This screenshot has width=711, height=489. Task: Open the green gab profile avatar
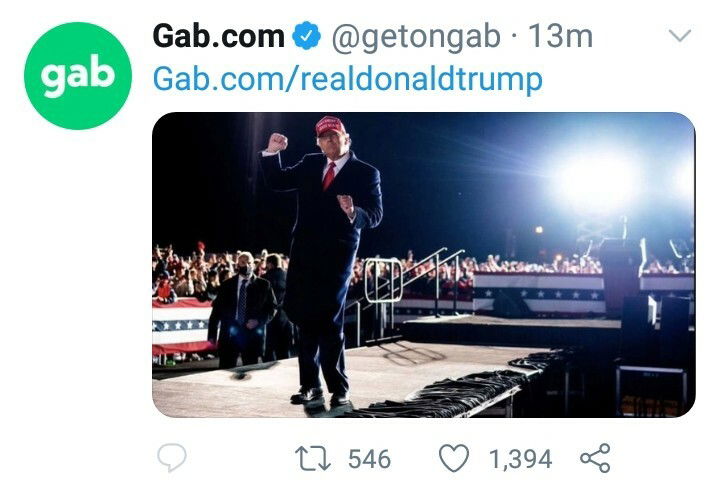tap(78, 76)
